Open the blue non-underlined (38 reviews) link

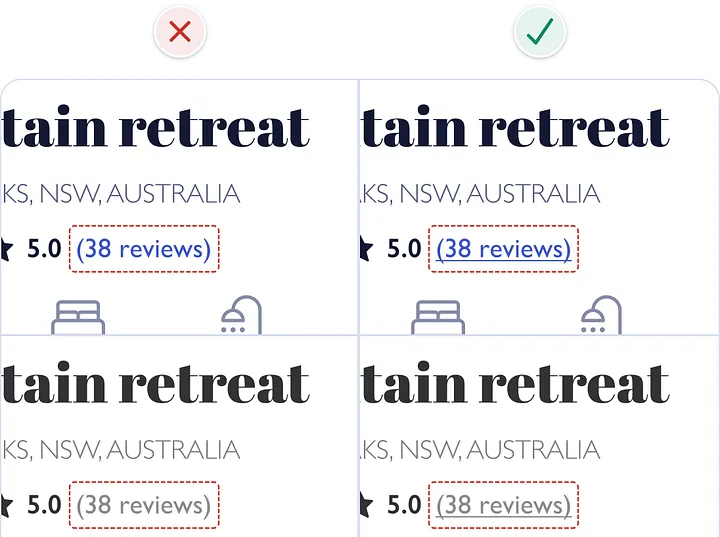144,249
